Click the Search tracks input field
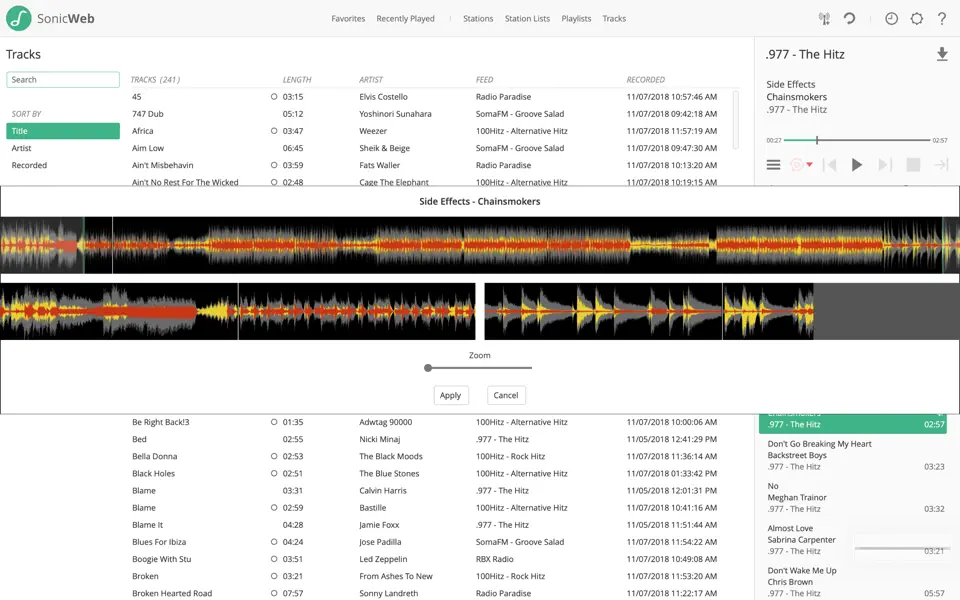The image size is (960, 600). coord(63,80)
